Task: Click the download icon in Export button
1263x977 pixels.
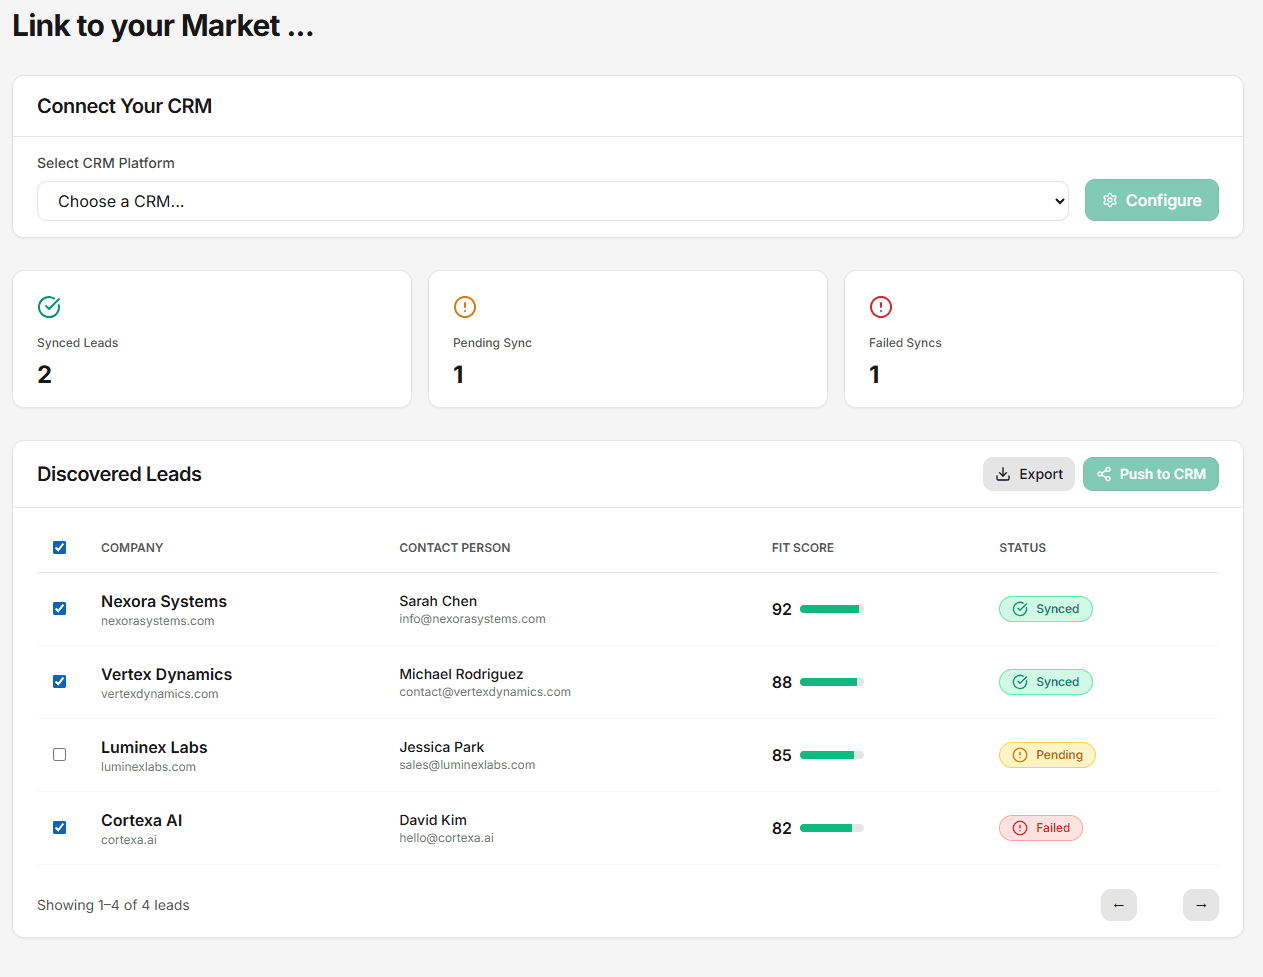Action: click(1003, 474)
